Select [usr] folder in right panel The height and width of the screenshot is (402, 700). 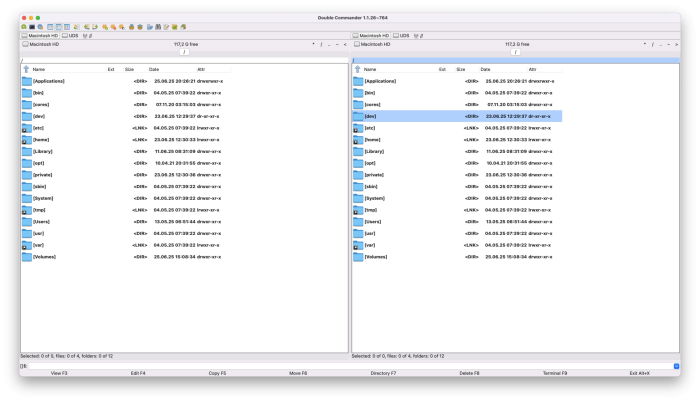point(457,234)
